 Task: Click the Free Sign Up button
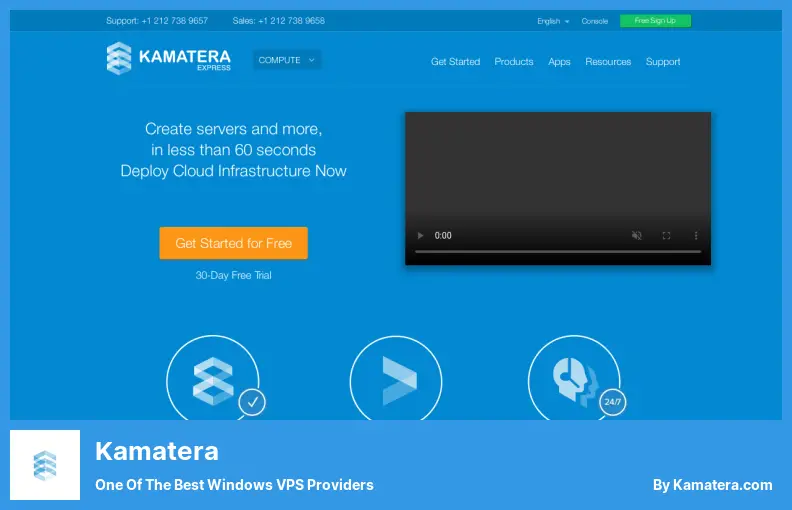(655, 21)
